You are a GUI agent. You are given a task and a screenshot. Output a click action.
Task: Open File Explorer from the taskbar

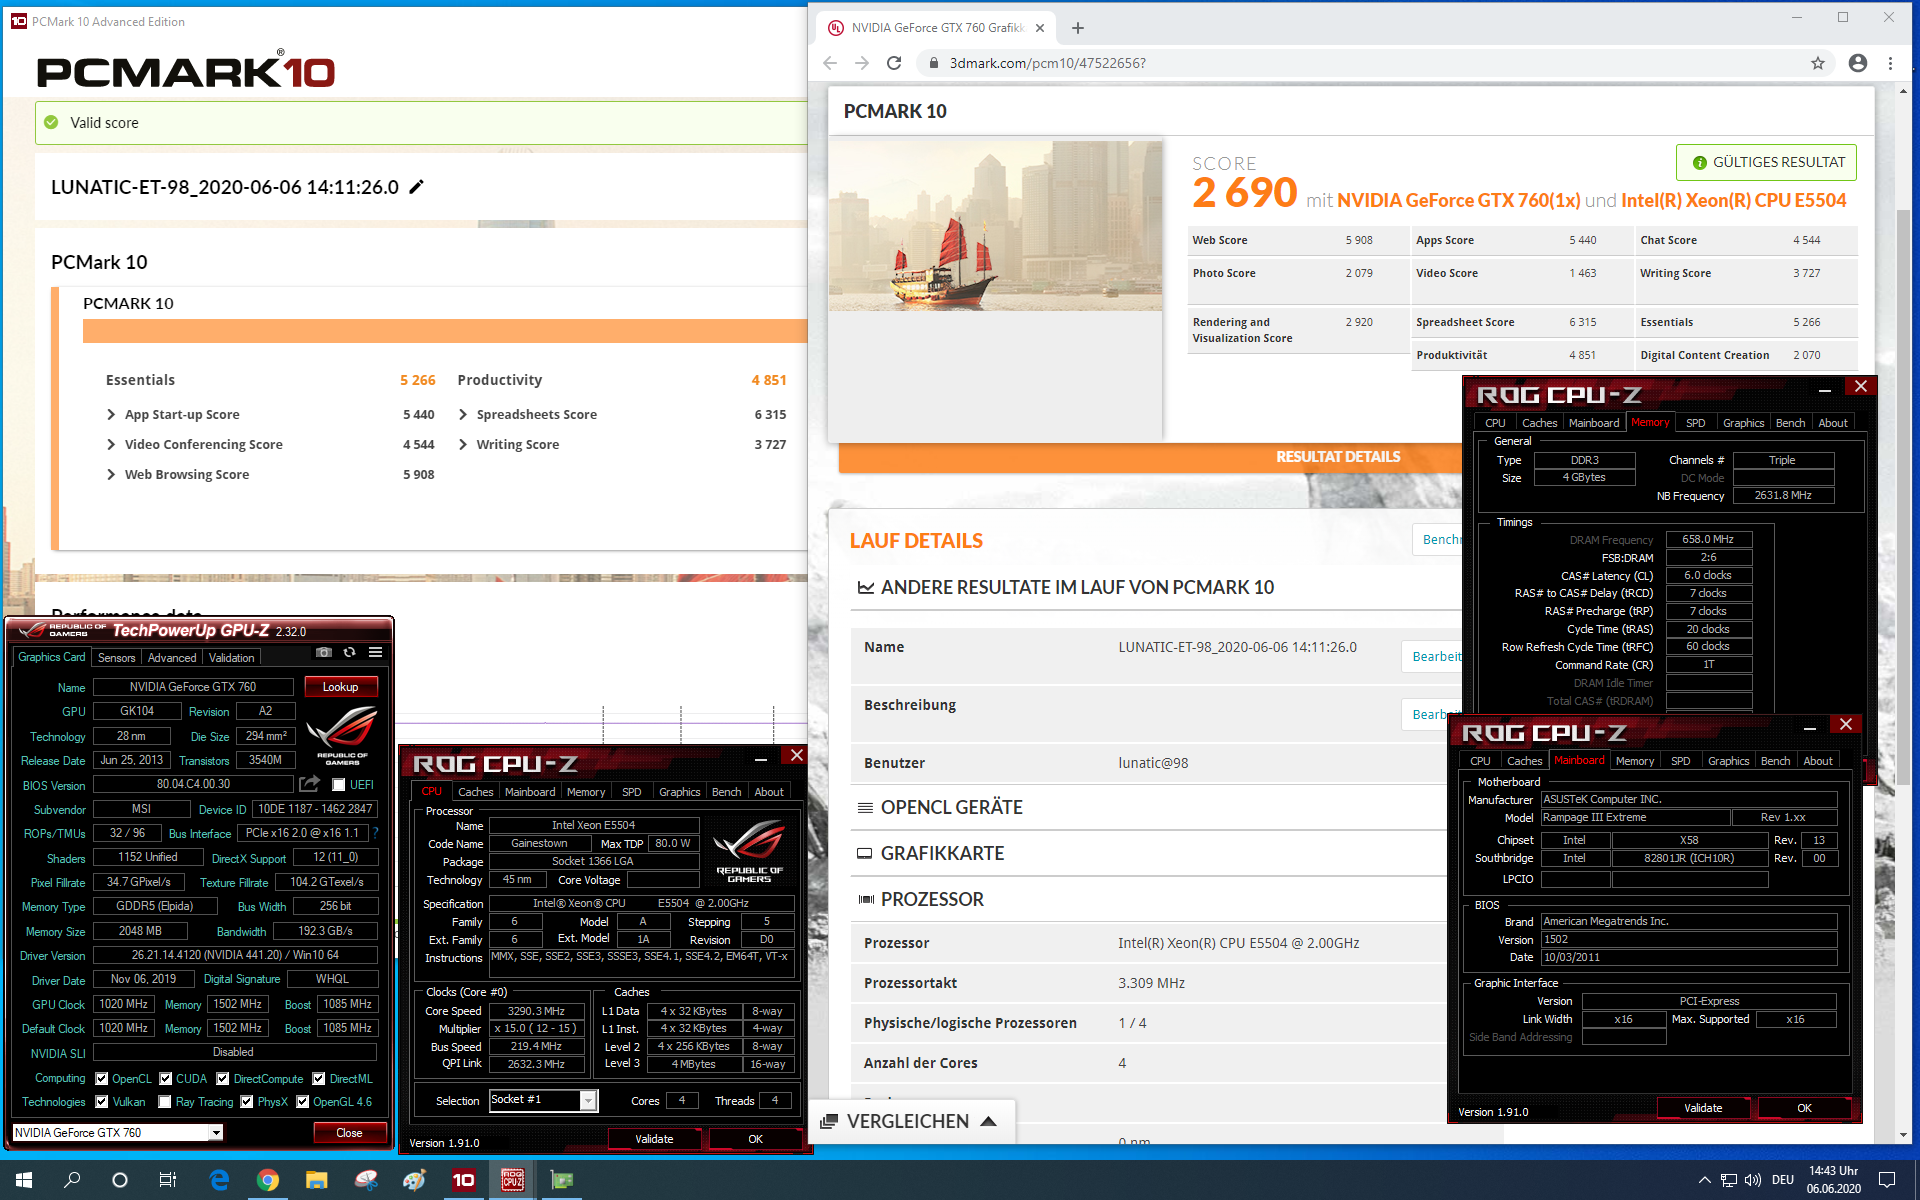316,1180
